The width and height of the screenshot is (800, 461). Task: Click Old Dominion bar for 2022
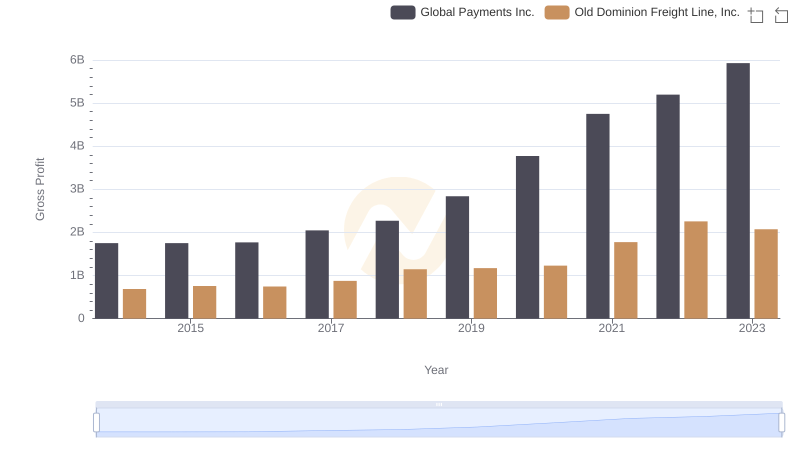(696, 270)
